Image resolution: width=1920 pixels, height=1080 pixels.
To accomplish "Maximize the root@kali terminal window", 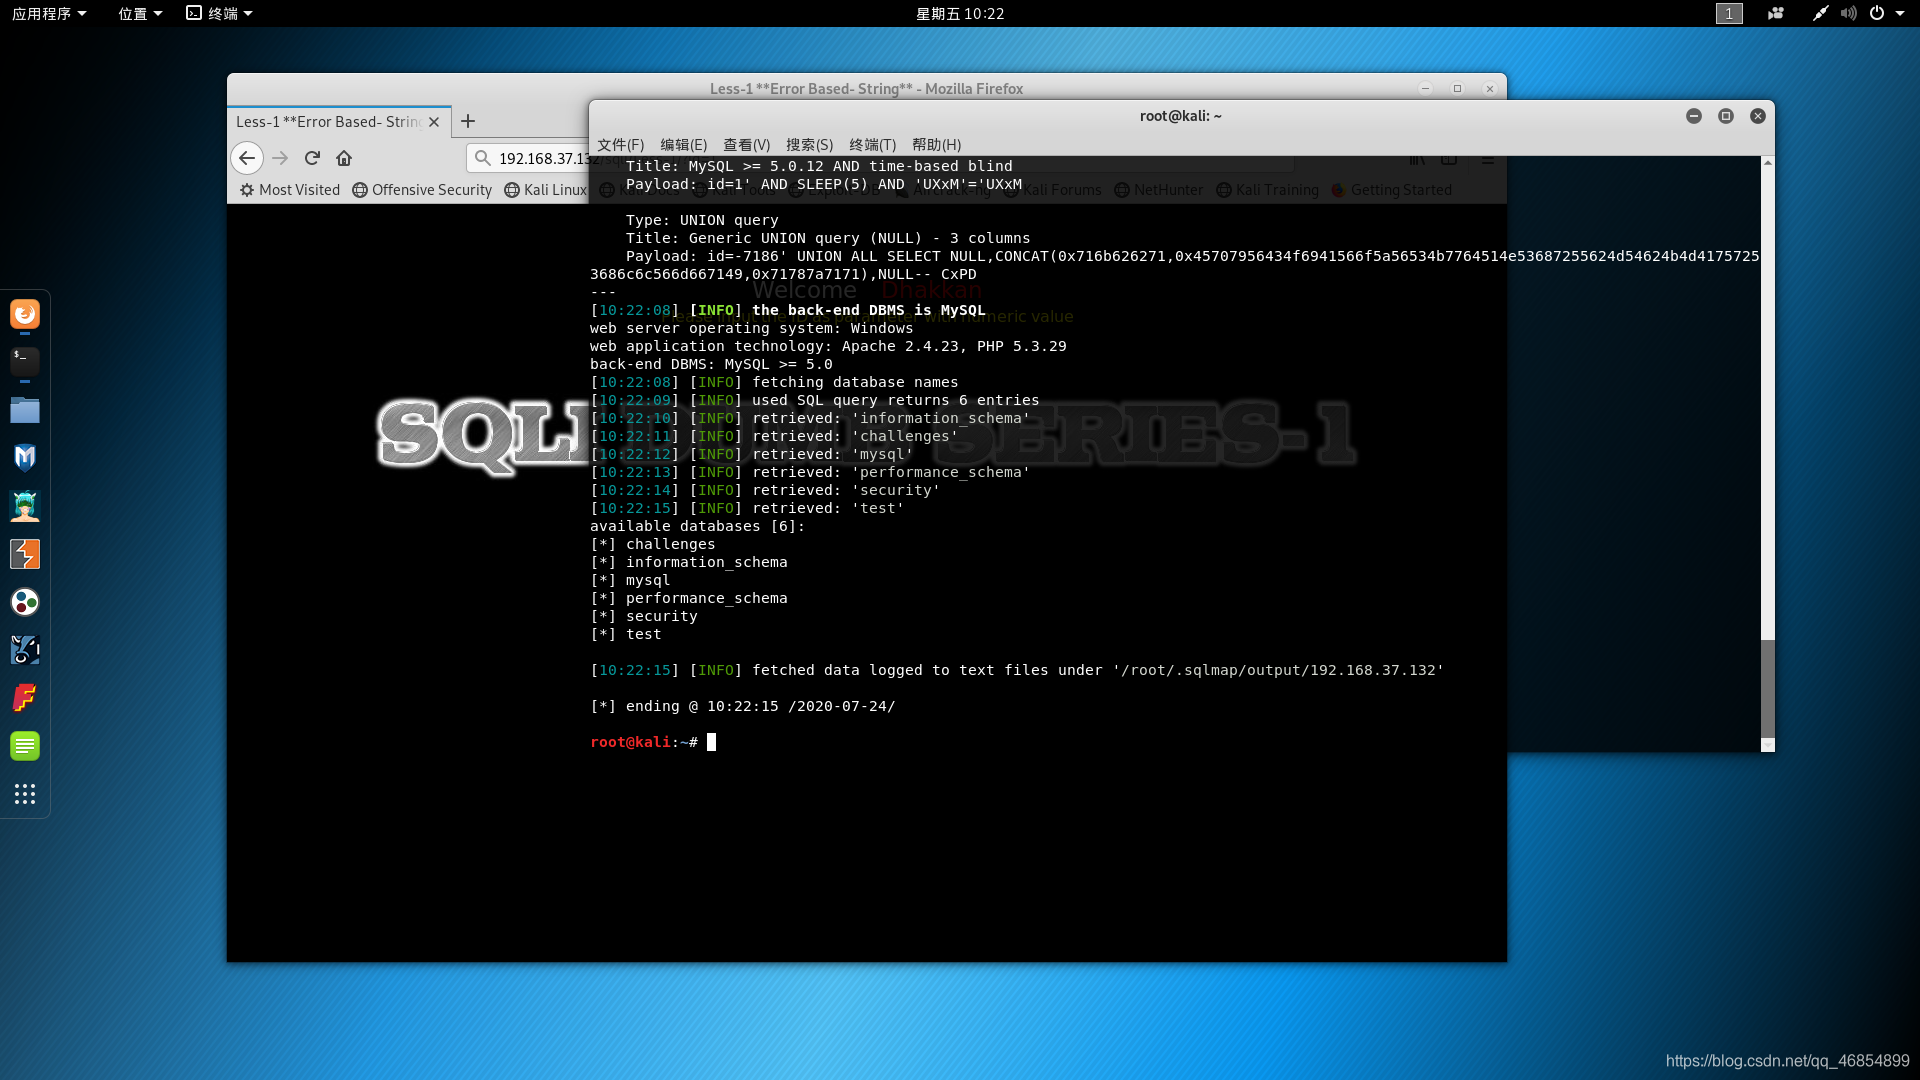I will (x=1726, y=116).
